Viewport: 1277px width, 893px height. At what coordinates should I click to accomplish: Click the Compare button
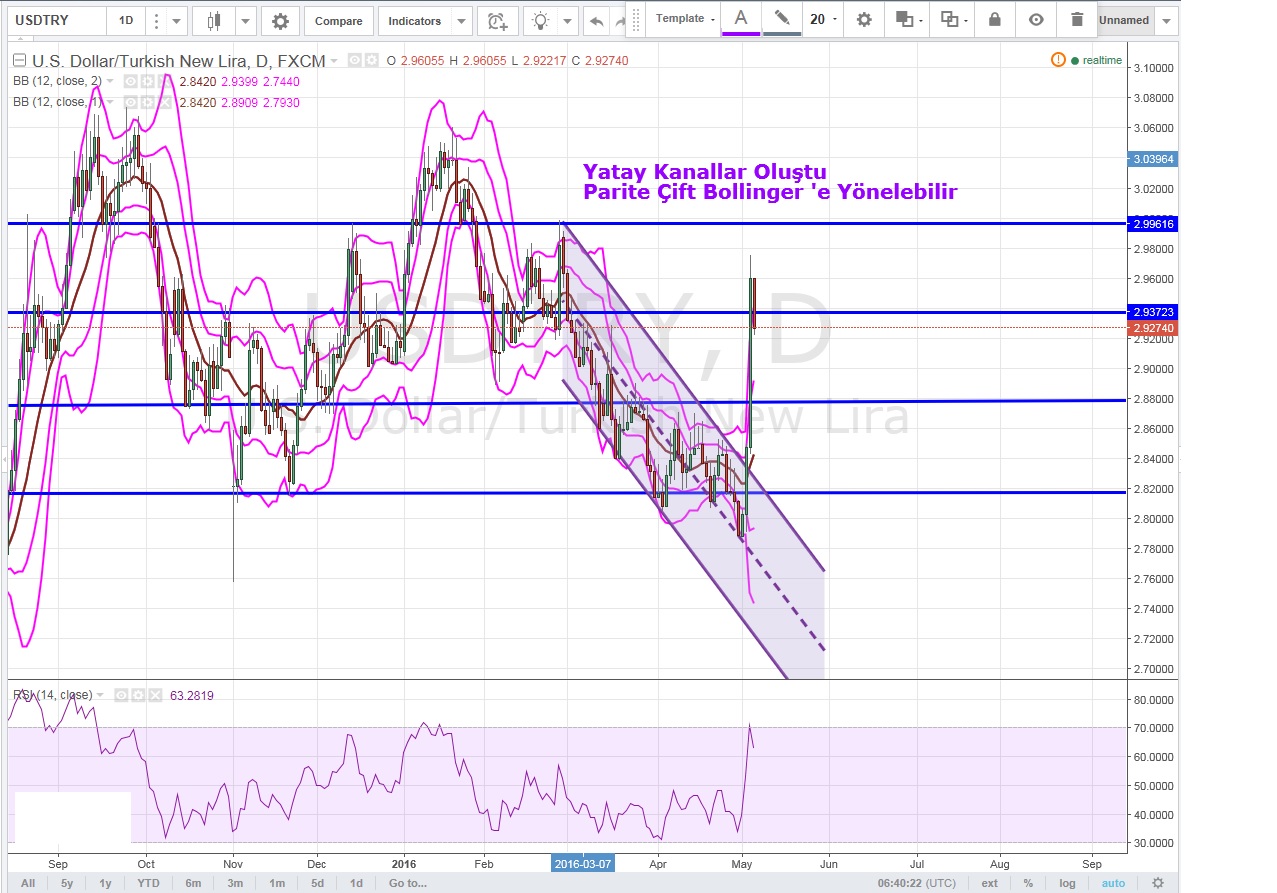pos(338,21)
